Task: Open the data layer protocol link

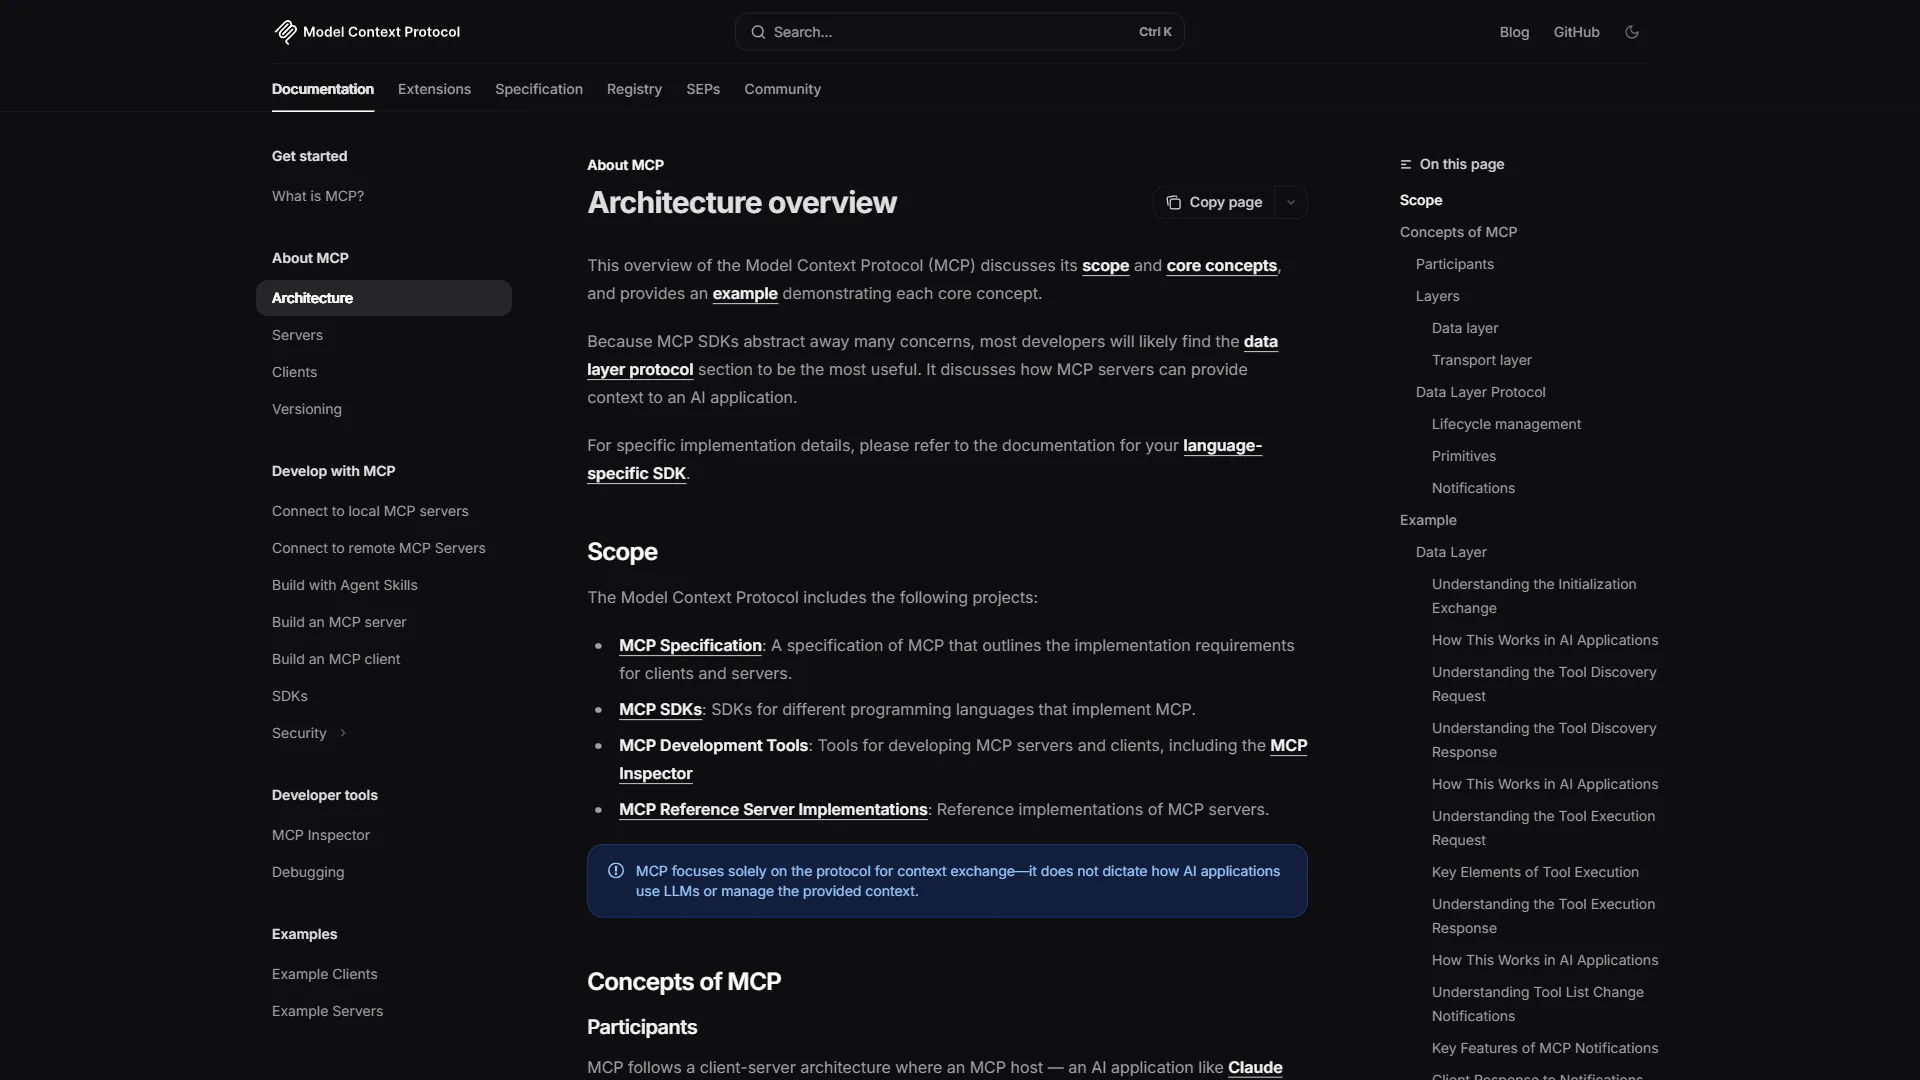Action: [x=640, y=369]
